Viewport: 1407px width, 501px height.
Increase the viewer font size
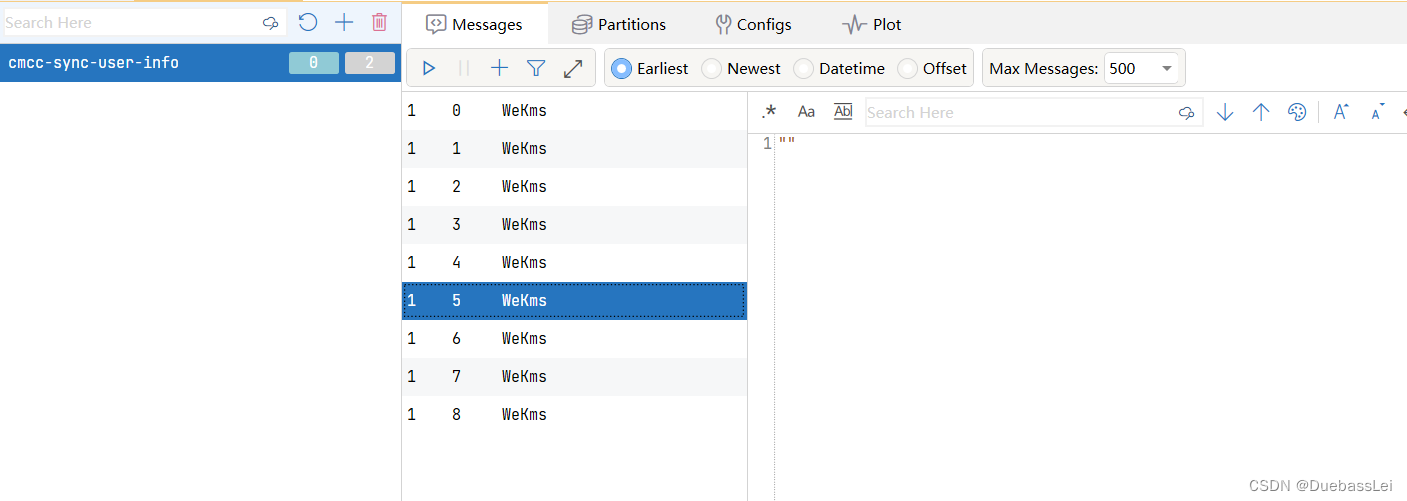1342,112
